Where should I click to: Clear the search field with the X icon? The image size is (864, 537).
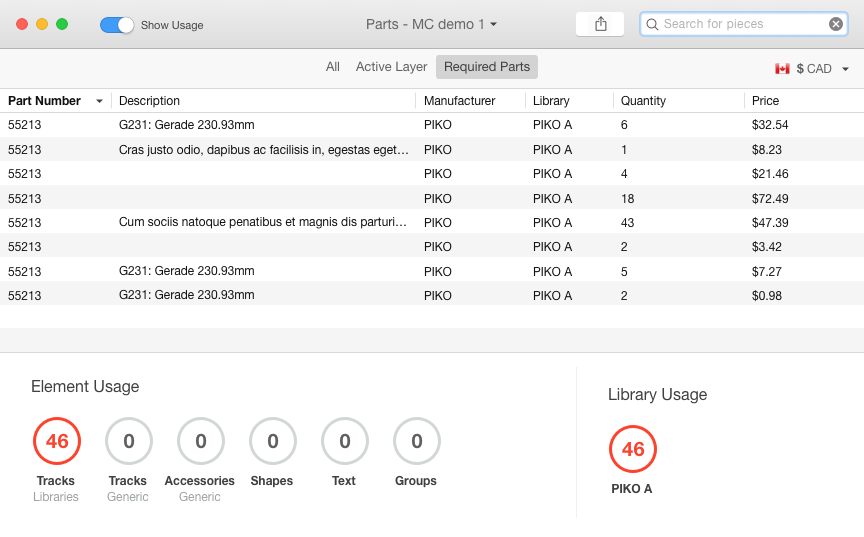835,24
